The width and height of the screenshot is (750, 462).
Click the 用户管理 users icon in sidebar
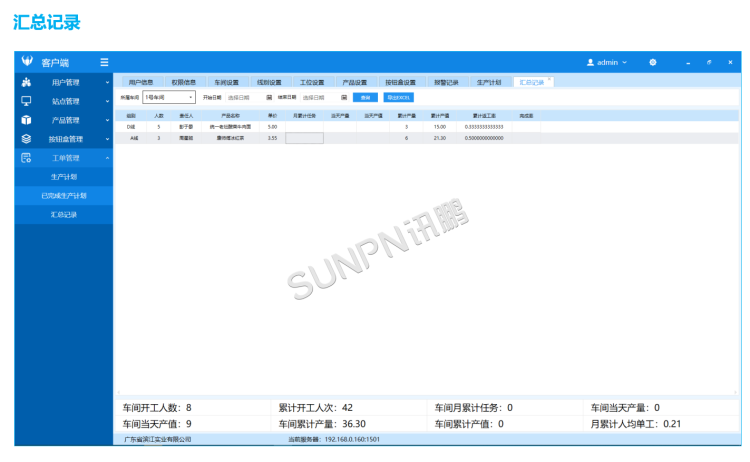coord(26,82)
